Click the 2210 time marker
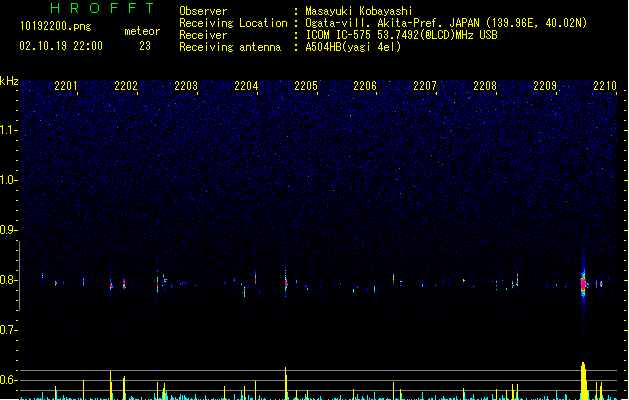 605,86
